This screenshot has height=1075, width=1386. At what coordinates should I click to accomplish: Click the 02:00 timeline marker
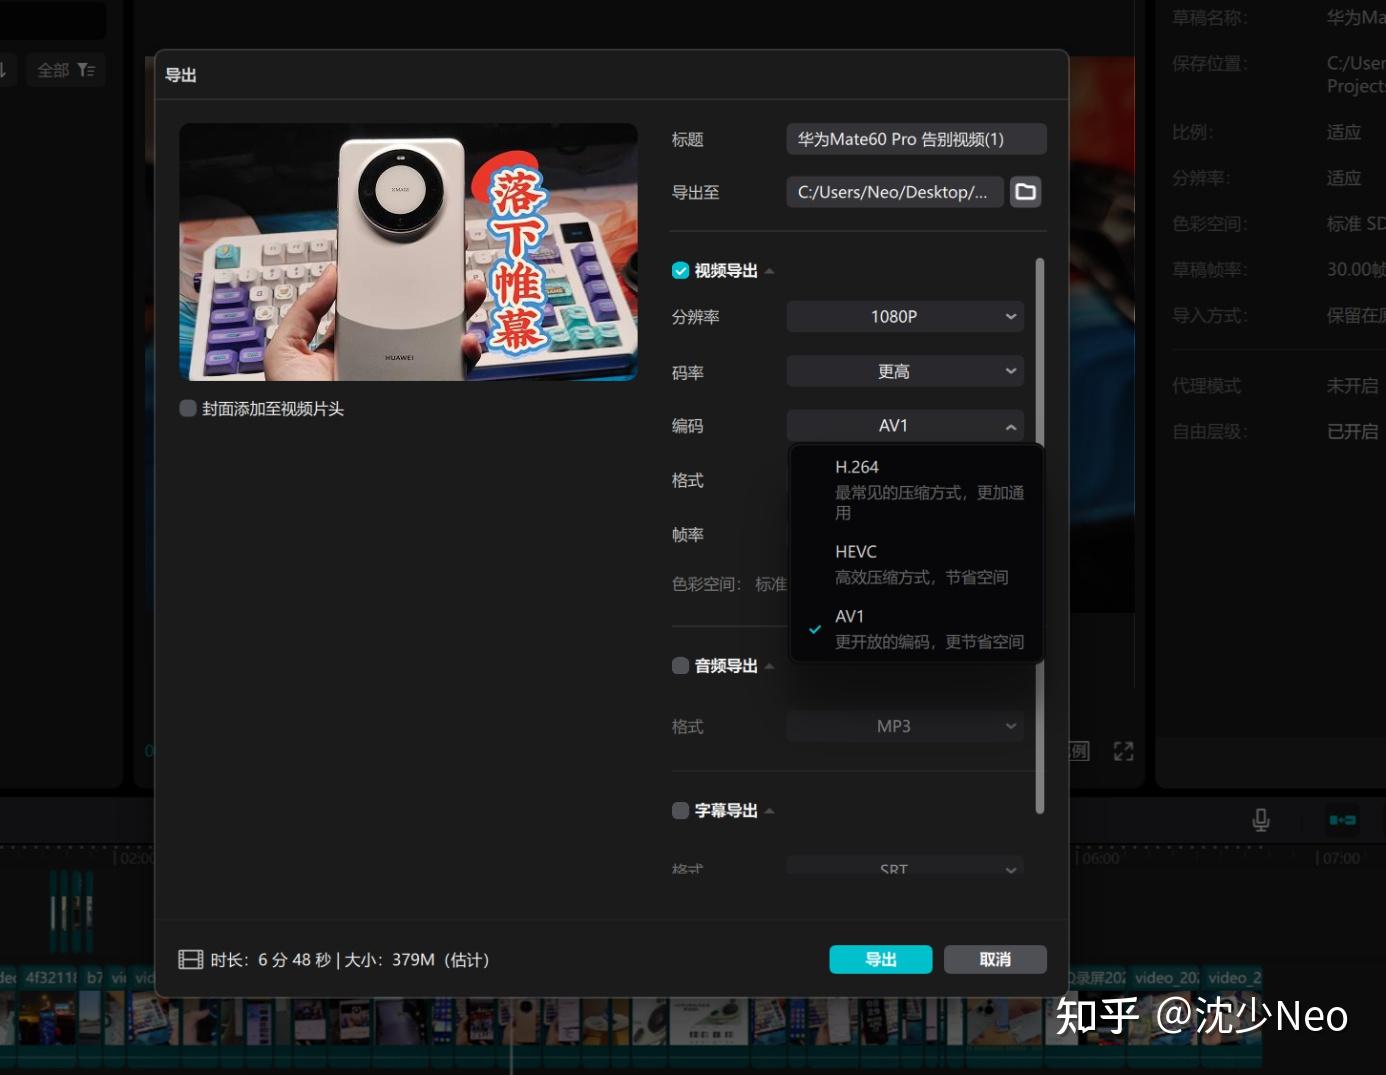click(x=137, y=858)
